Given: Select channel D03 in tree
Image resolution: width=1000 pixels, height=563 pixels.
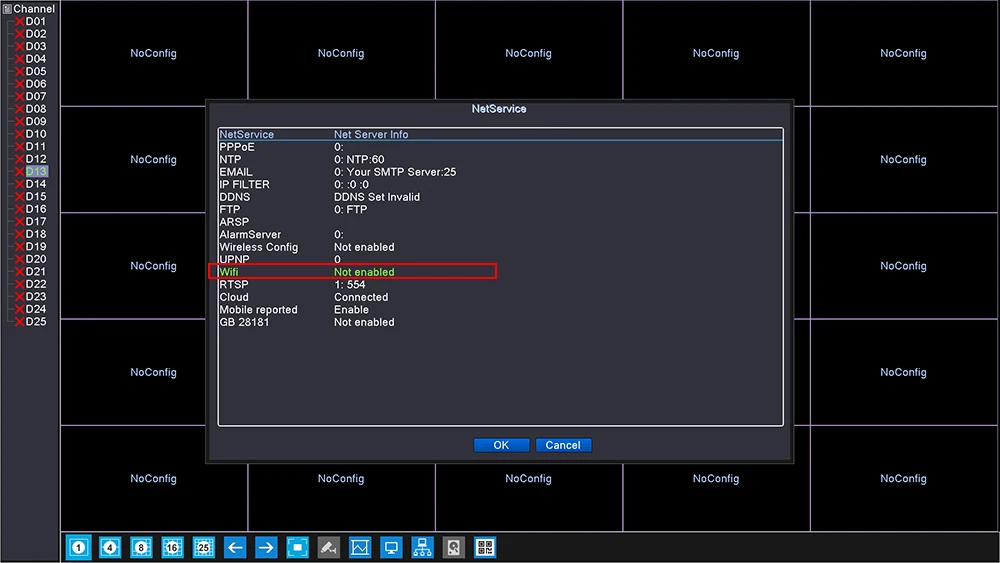Looking at the screenshot, I should [x=36, y=46].
